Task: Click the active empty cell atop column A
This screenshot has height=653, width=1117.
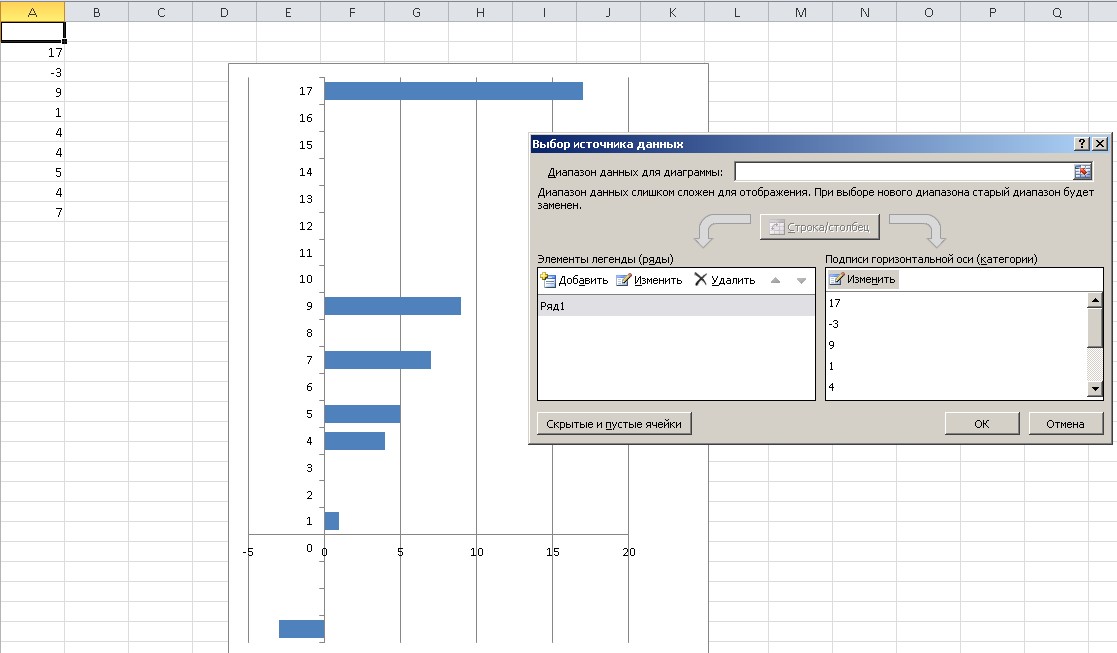Action: tap(32, 32)
